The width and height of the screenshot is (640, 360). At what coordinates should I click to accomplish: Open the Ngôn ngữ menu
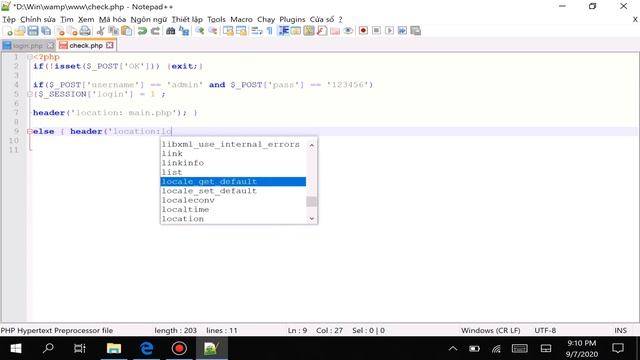tap(149, 19)
